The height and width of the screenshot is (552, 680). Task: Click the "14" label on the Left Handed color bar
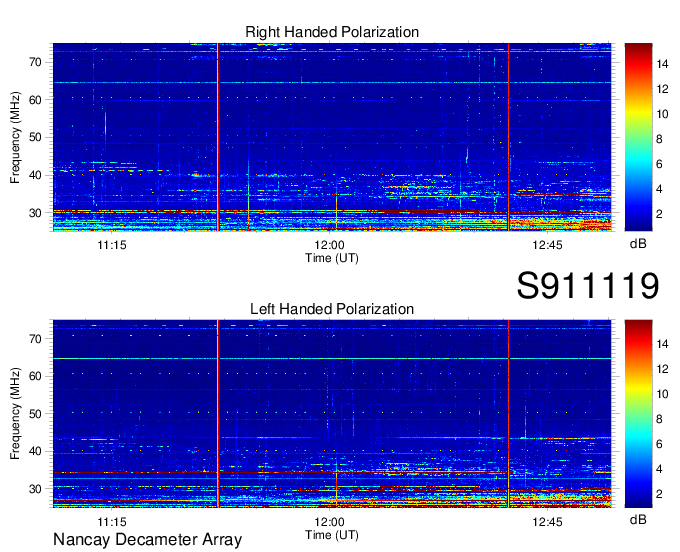(662, 344)
